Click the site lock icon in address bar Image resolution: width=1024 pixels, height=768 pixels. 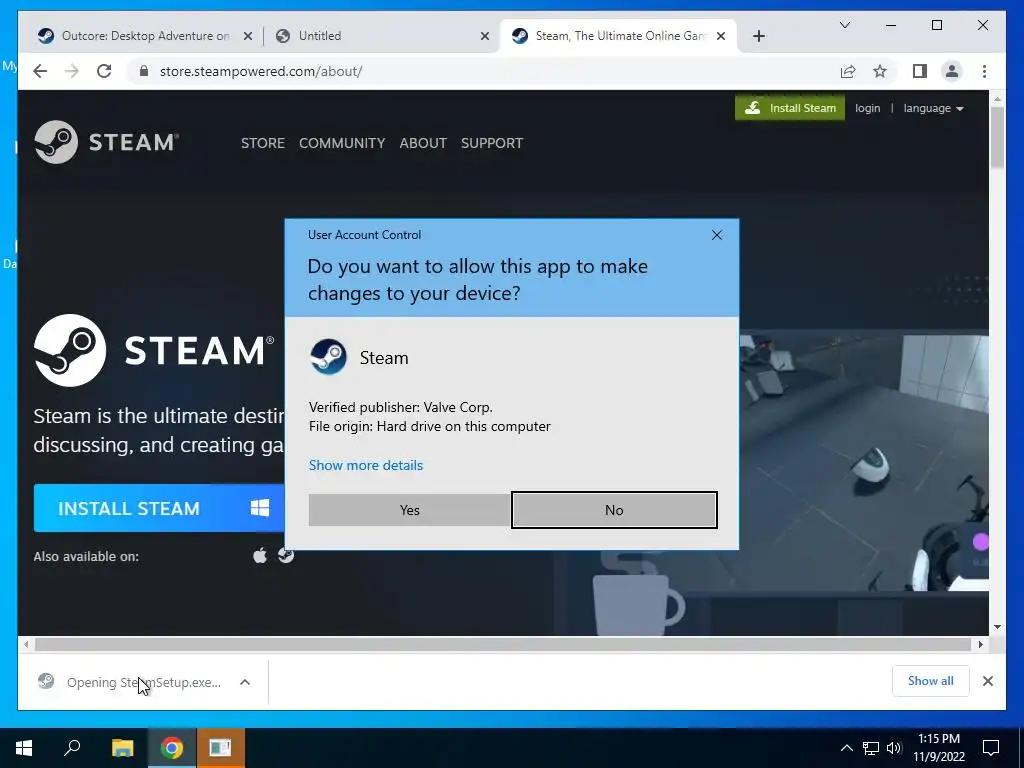tap(144, 71)
